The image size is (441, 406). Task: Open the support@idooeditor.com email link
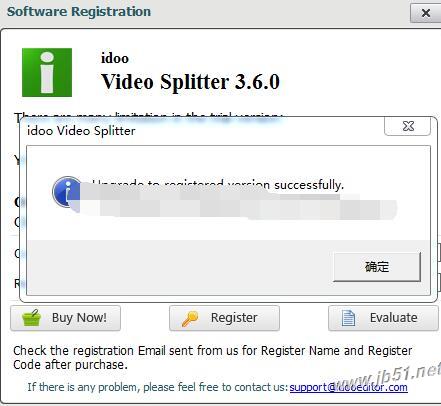tap(348, 387)
